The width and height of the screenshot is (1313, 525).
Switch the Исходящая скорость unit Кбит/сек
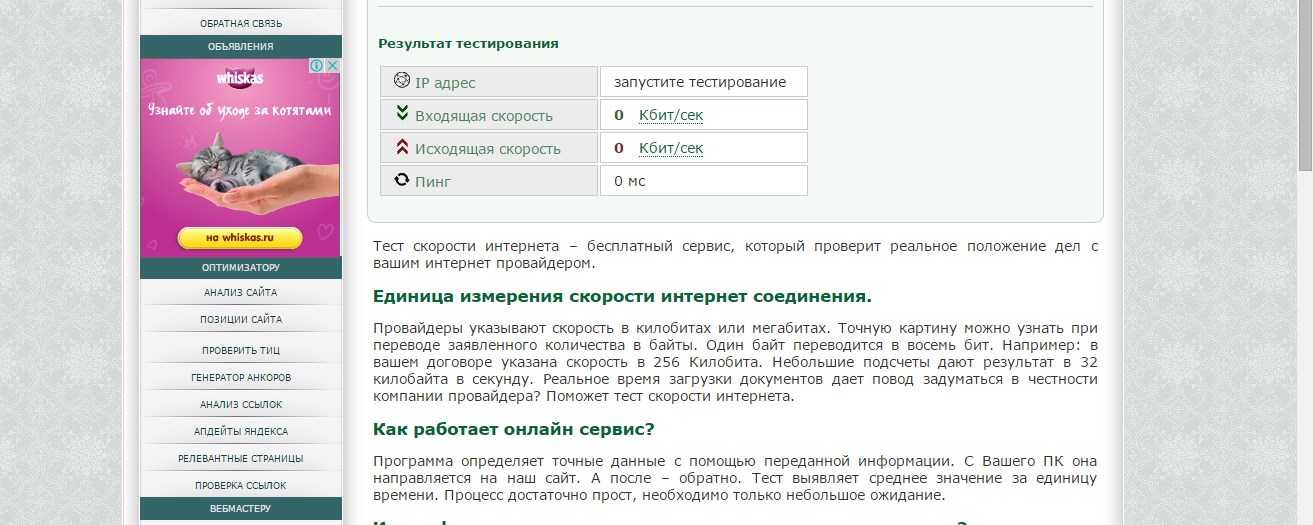click(671, 148)
